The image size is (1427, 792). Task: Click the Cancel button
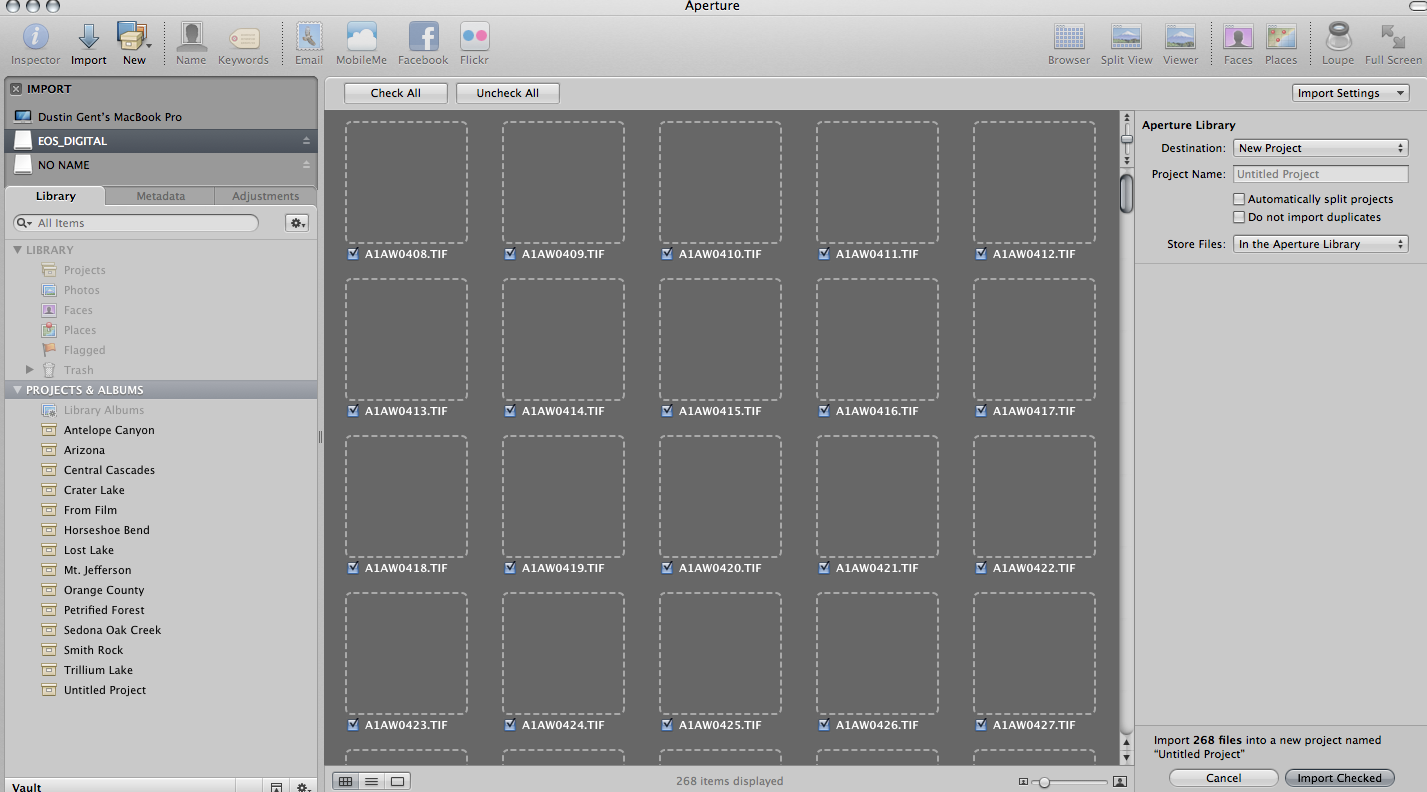coord(1223,778)
